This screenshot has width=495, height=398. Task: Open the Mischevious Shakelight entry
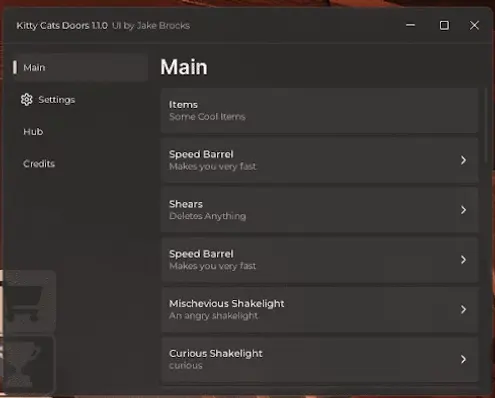tap(320, 309)
